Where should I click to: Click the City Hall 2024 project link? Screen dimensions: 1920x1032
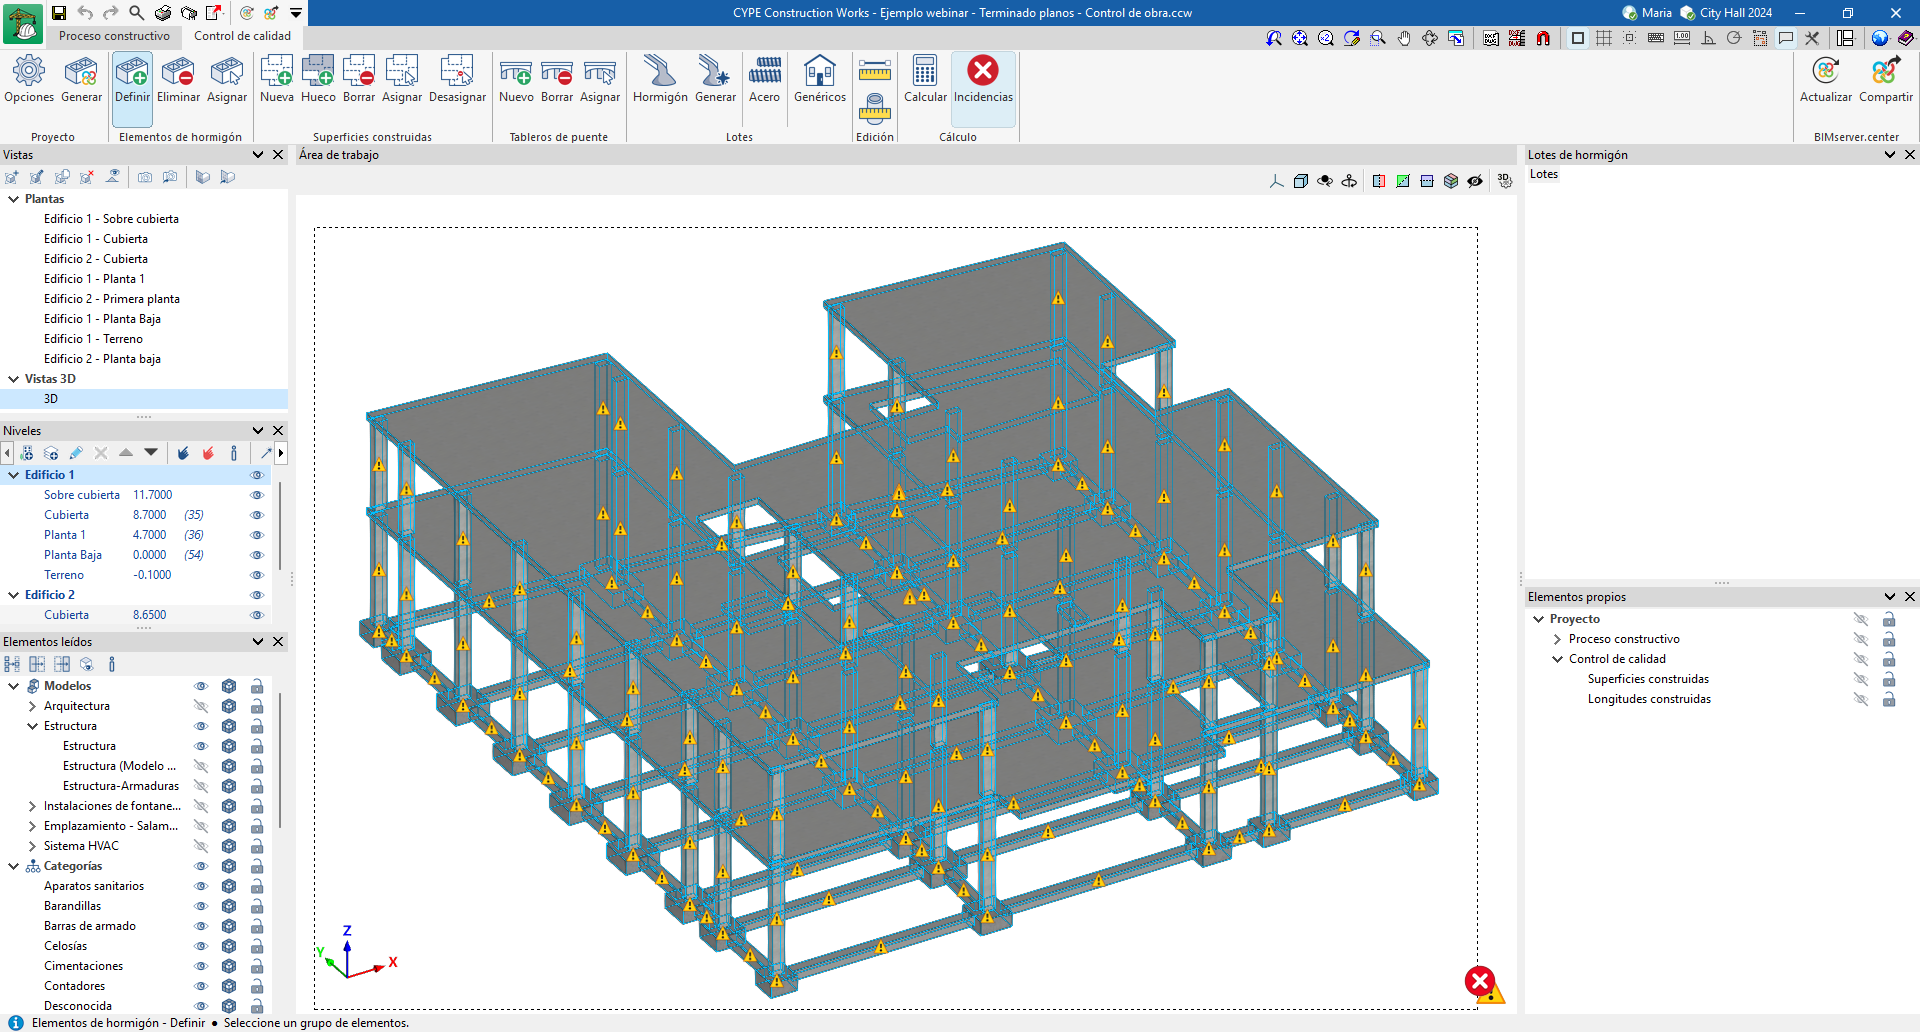click(1735, 13)
